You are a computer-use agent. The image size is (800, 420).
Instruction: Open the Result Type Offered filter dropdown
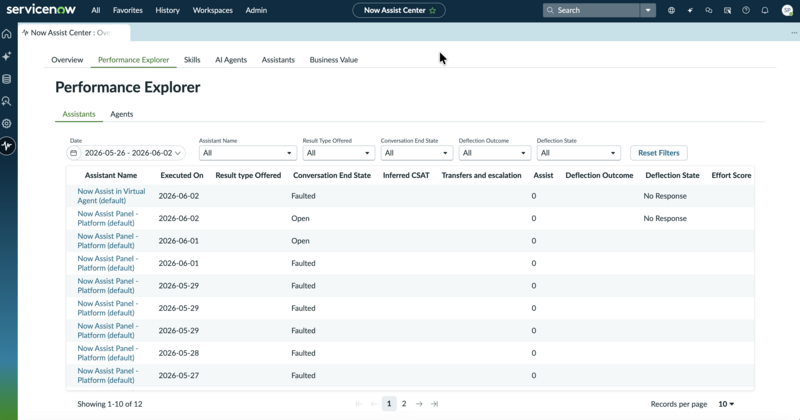[339, 153]
